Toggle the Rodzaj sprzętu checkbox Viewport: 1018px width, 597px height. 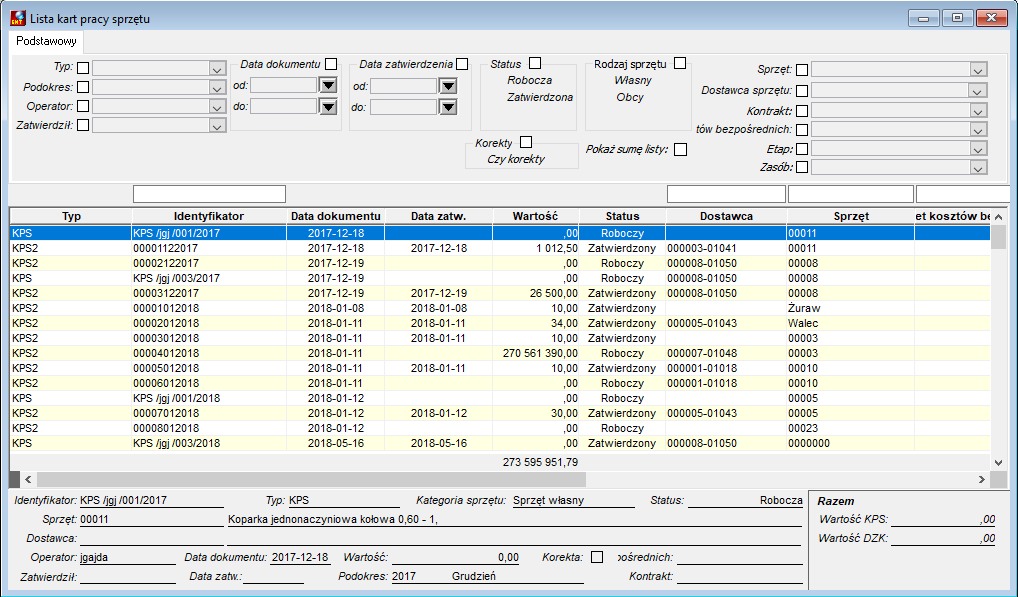point(680,63)
